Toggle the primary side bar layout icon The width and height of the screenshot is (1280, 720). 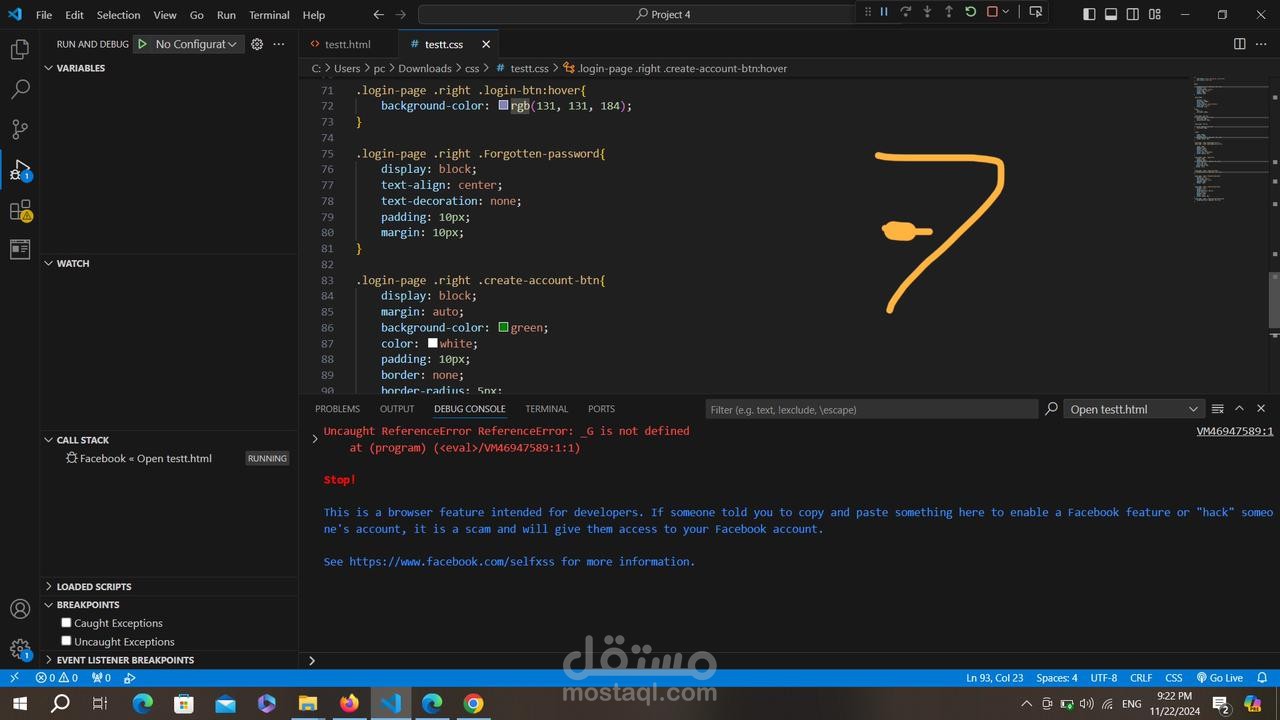pyautogui.click(x=1089, y=14)
